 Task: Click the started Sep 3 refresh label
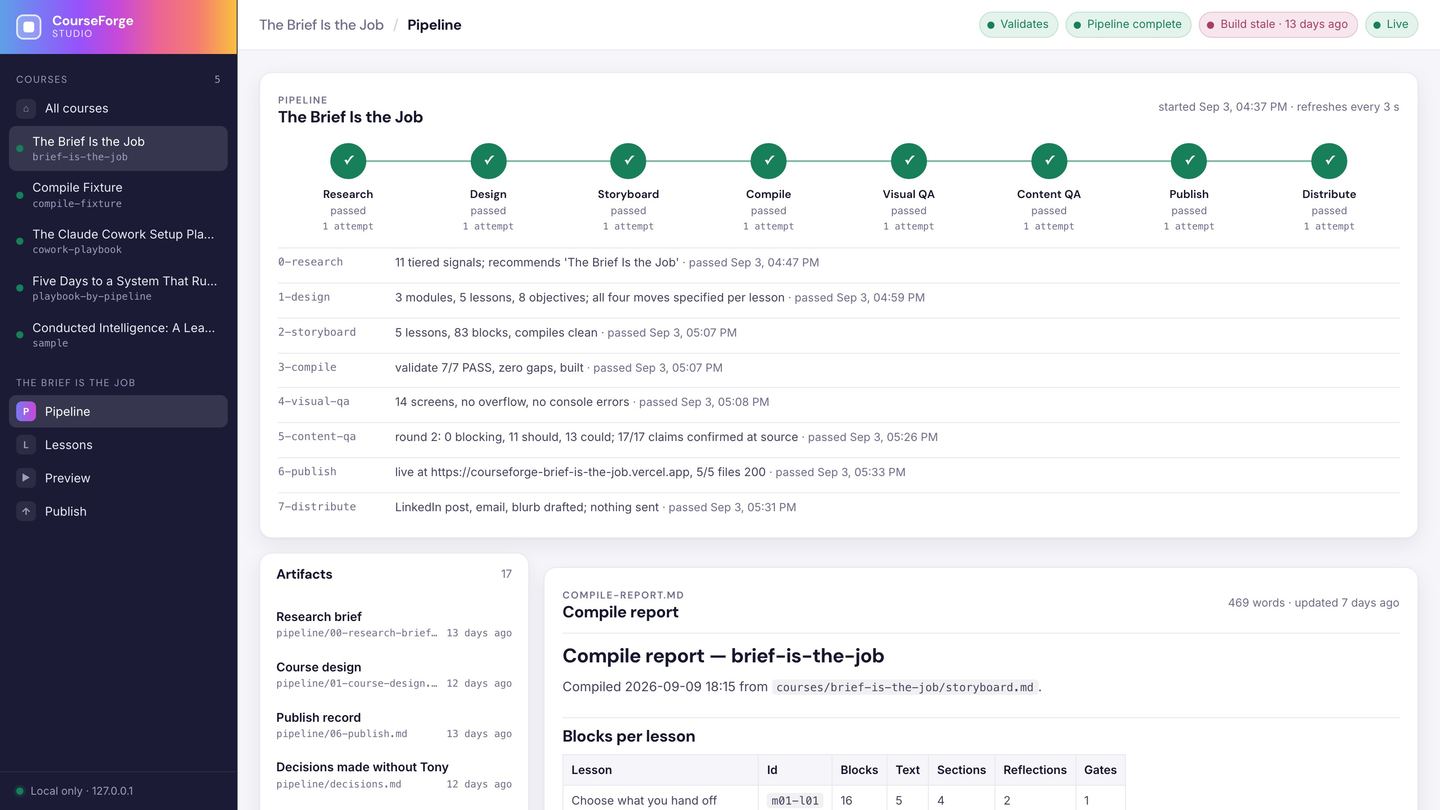tap(1279, 107)
